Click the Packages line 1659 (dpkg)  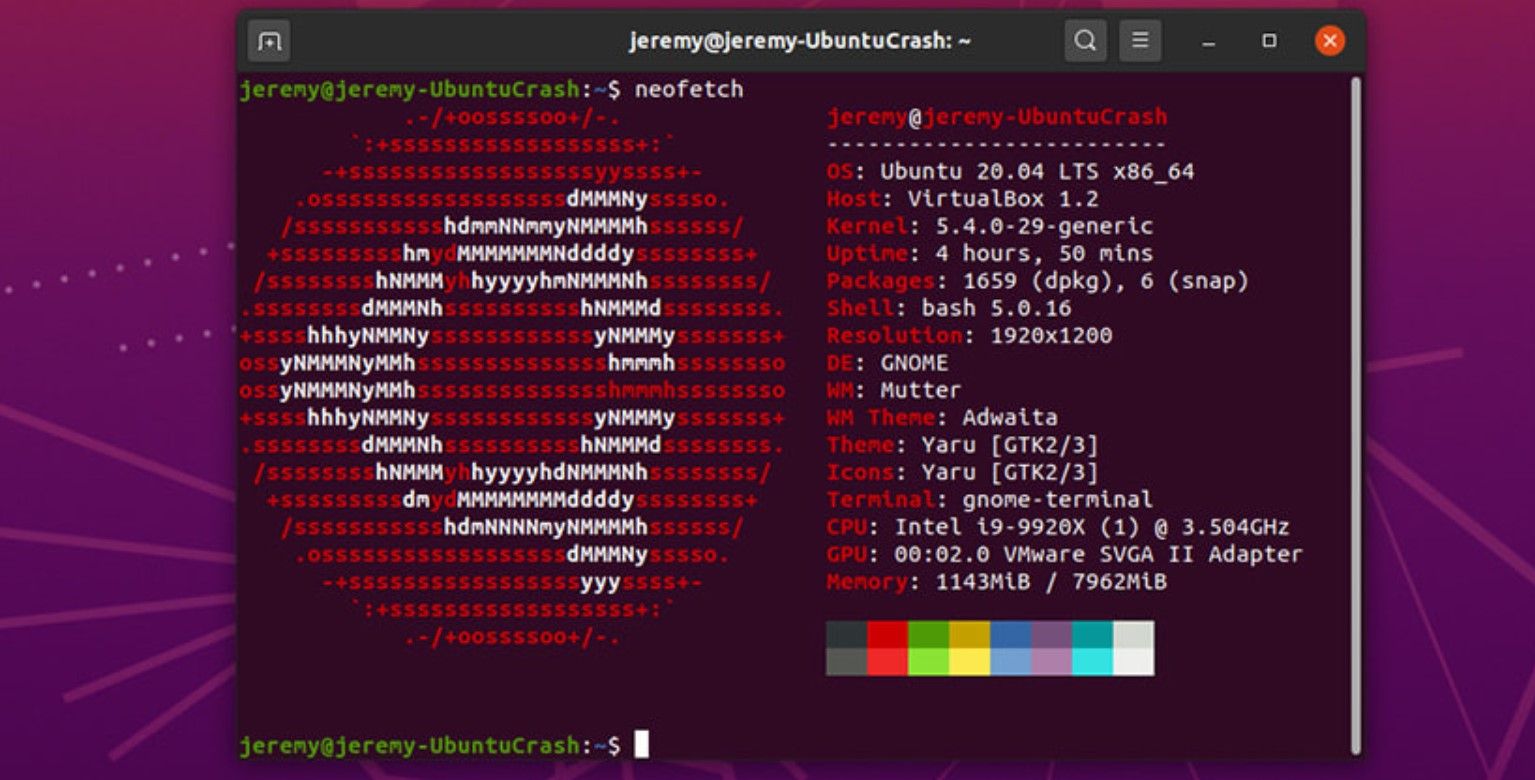click(x=1038, y=281)
